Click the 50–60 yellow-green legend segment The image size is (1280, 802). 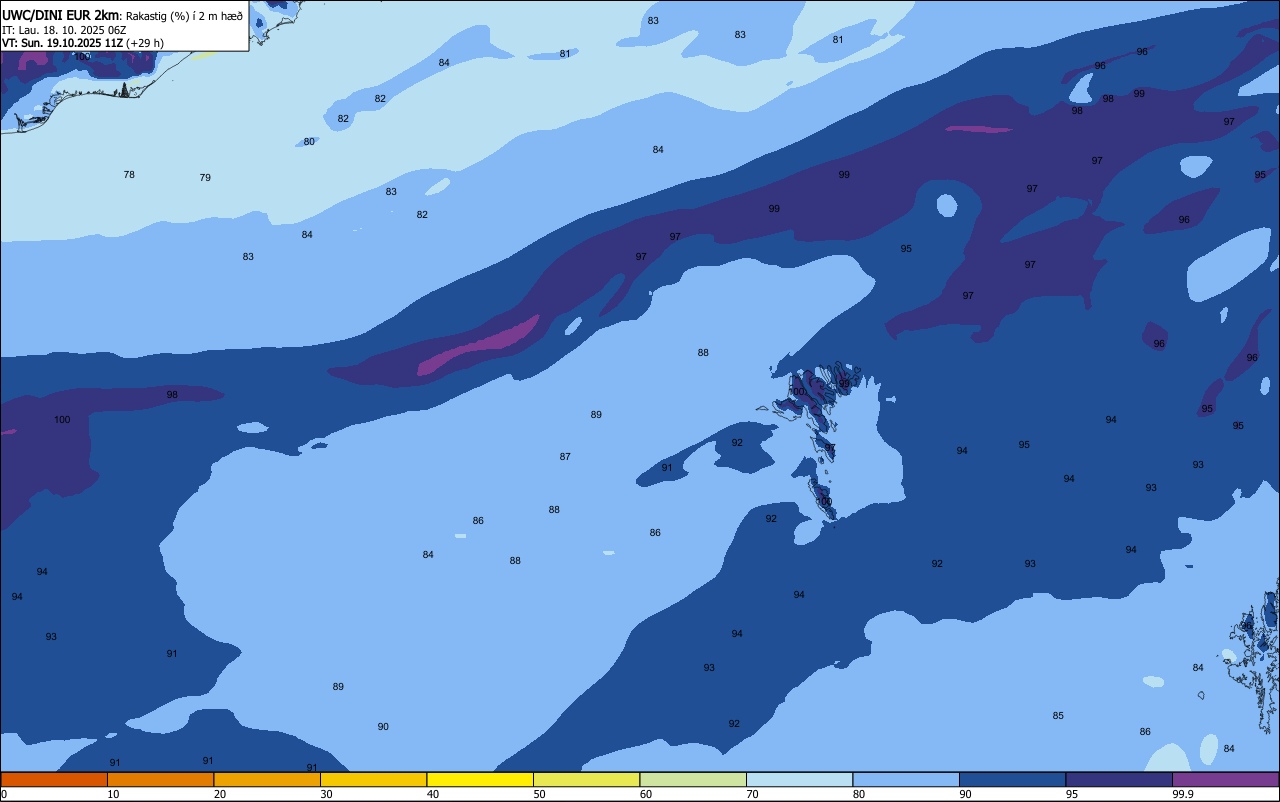[586, 779]
